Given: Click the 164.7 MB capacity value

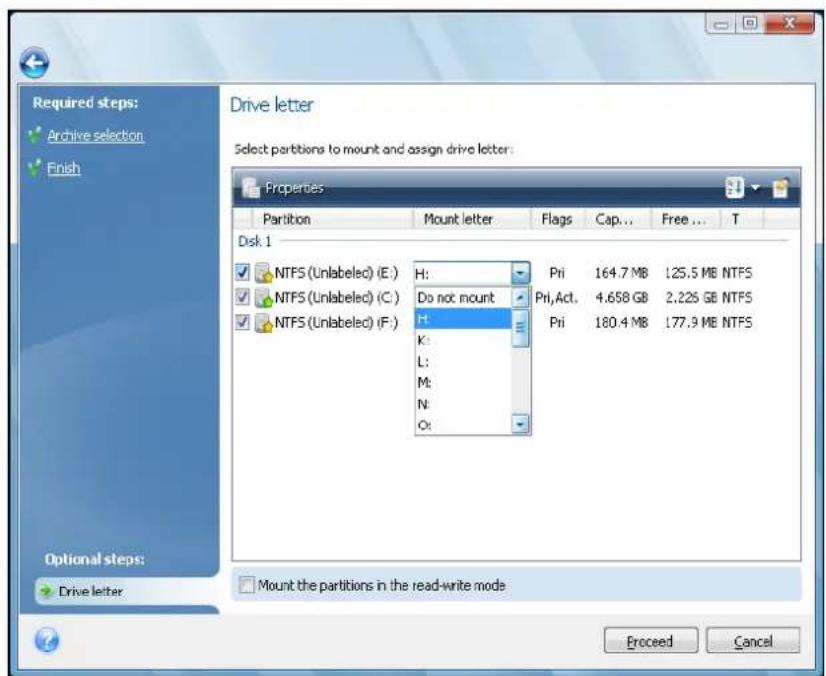Looking at the screenshot, I should point(621,273).
